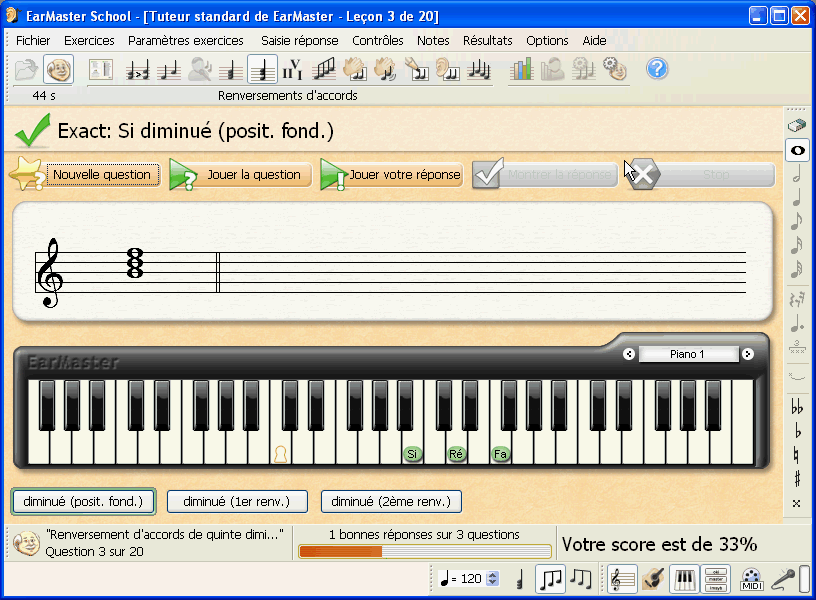Open the Notes menu

point(433,41)
